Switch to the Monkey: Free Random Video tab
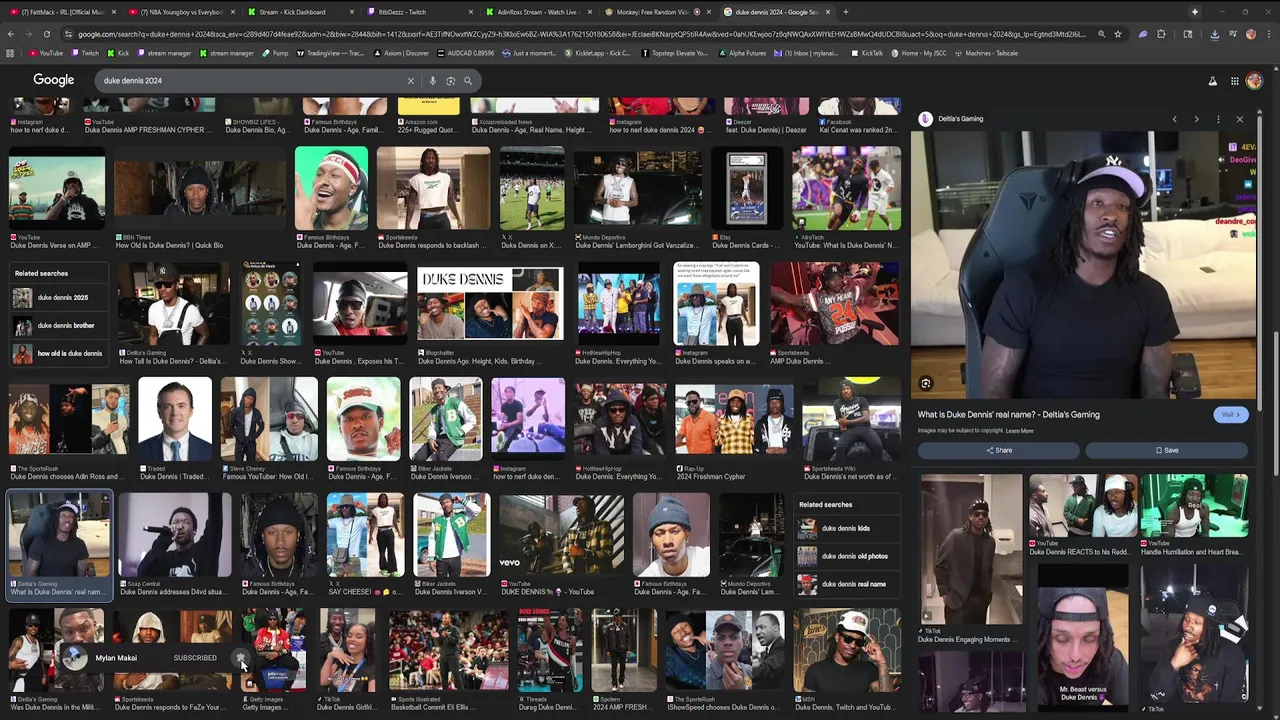The height and width of the screenshot is (720, 1280). click(659, 12)
